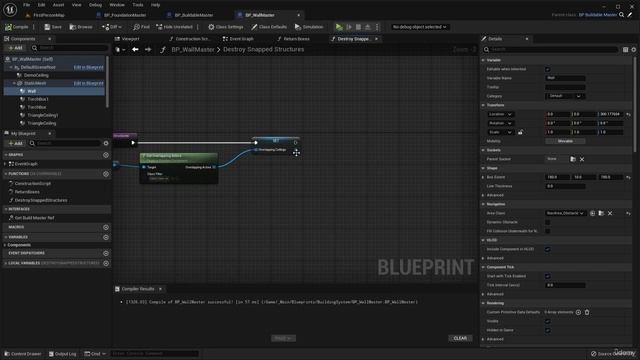
Task: Add Custom Primitive Data element
Action: [578, 312]
